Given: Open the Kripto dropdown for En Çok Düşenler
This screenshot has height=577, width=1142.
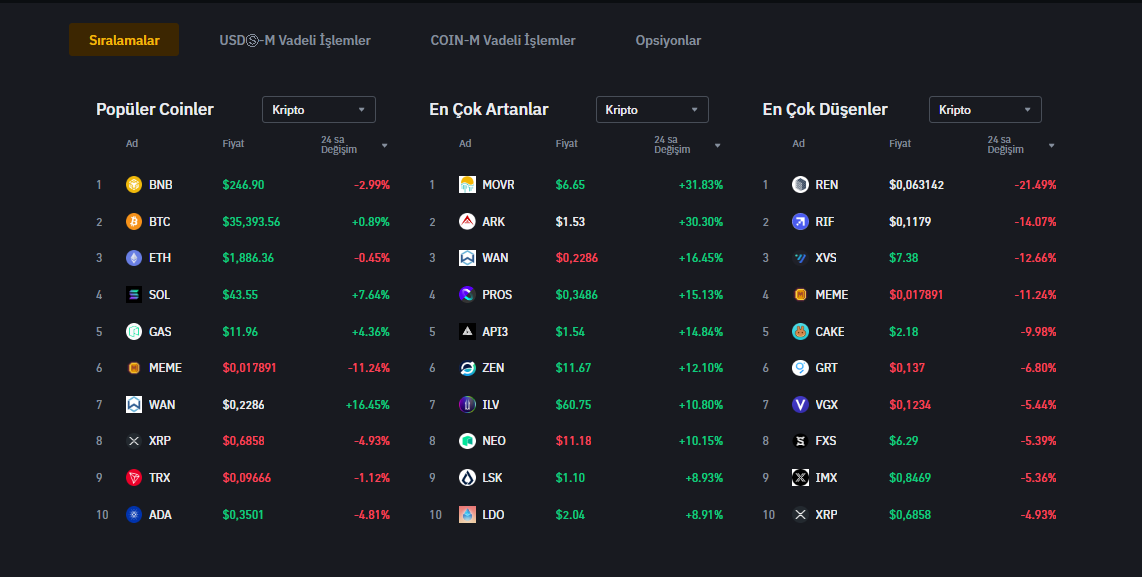Looking at the screenshot, I should click(985, 110).
